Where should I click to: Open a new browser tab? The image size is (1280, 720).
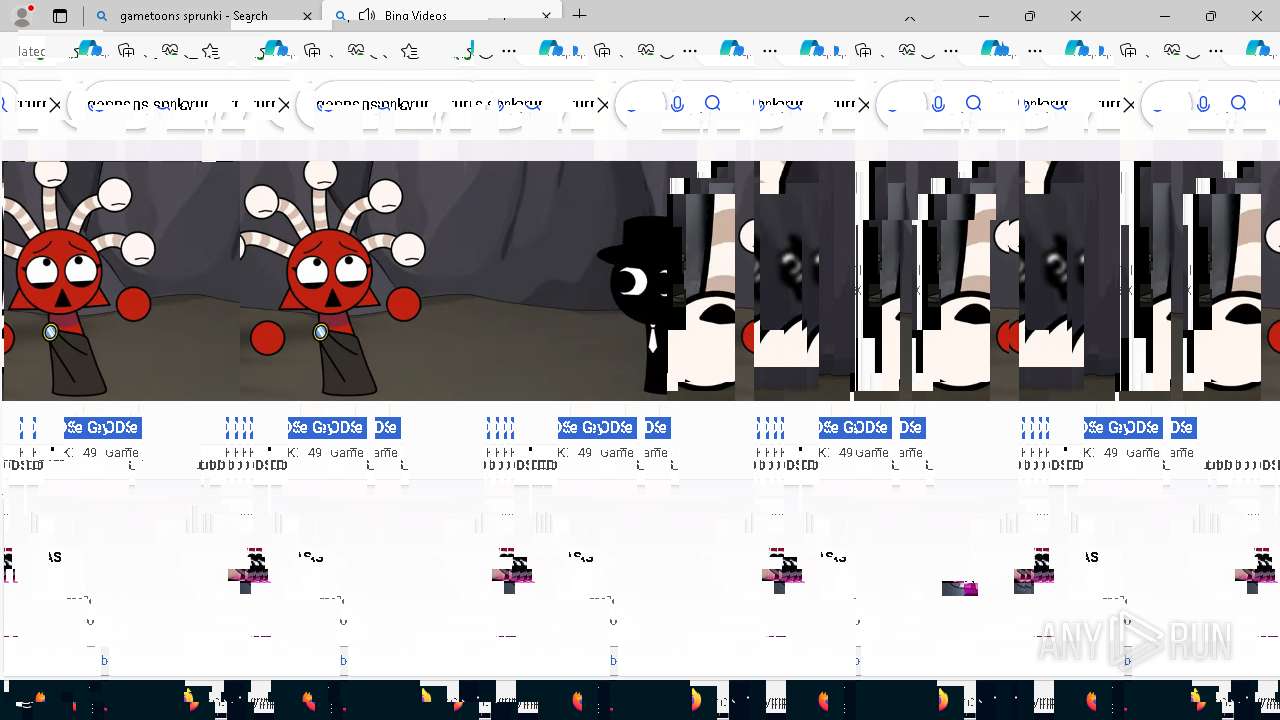coord(579,15)
